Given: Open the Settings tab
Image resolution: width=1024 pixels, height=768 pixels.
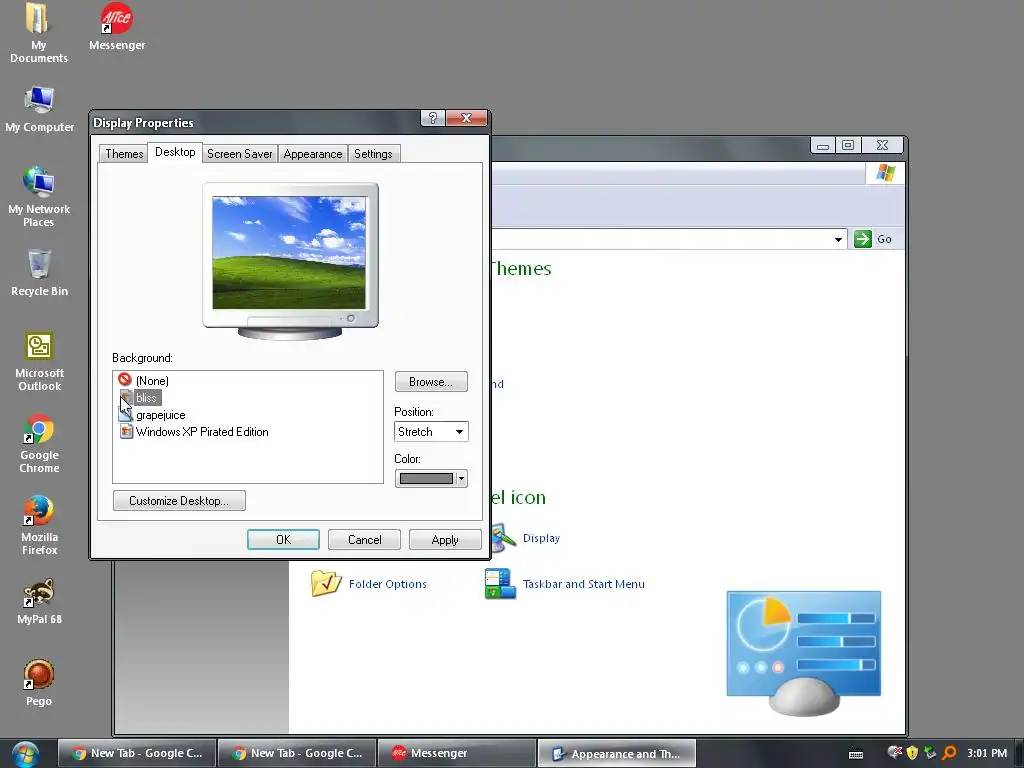Looking at the screenshot, I should click(374, 153).
